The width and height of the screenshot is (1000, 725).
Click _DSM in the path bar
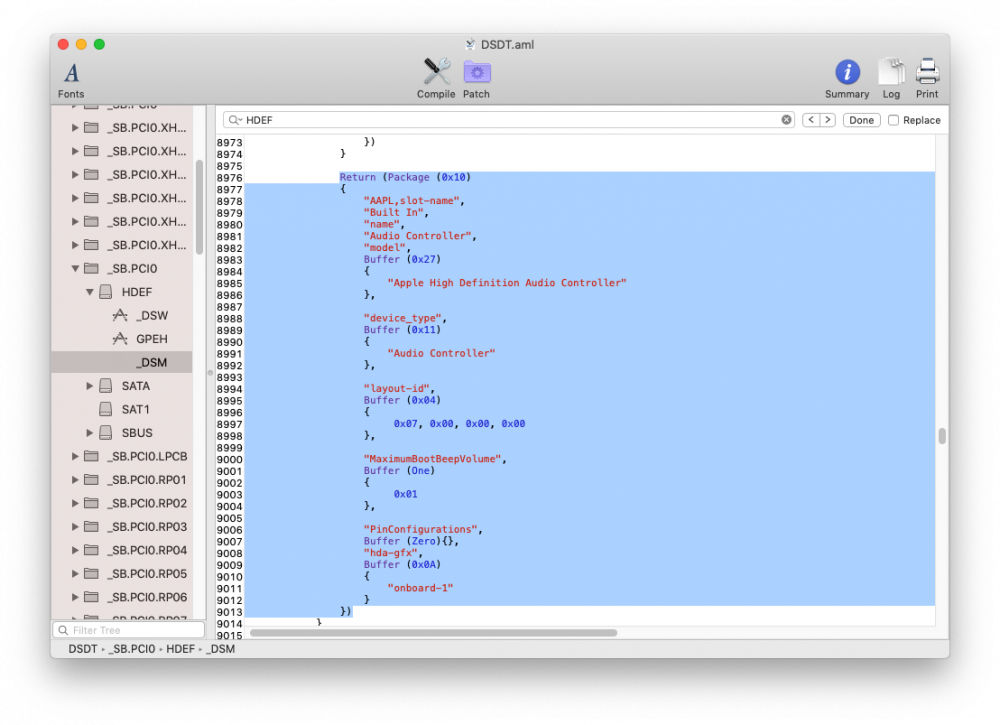pos(221,649)
